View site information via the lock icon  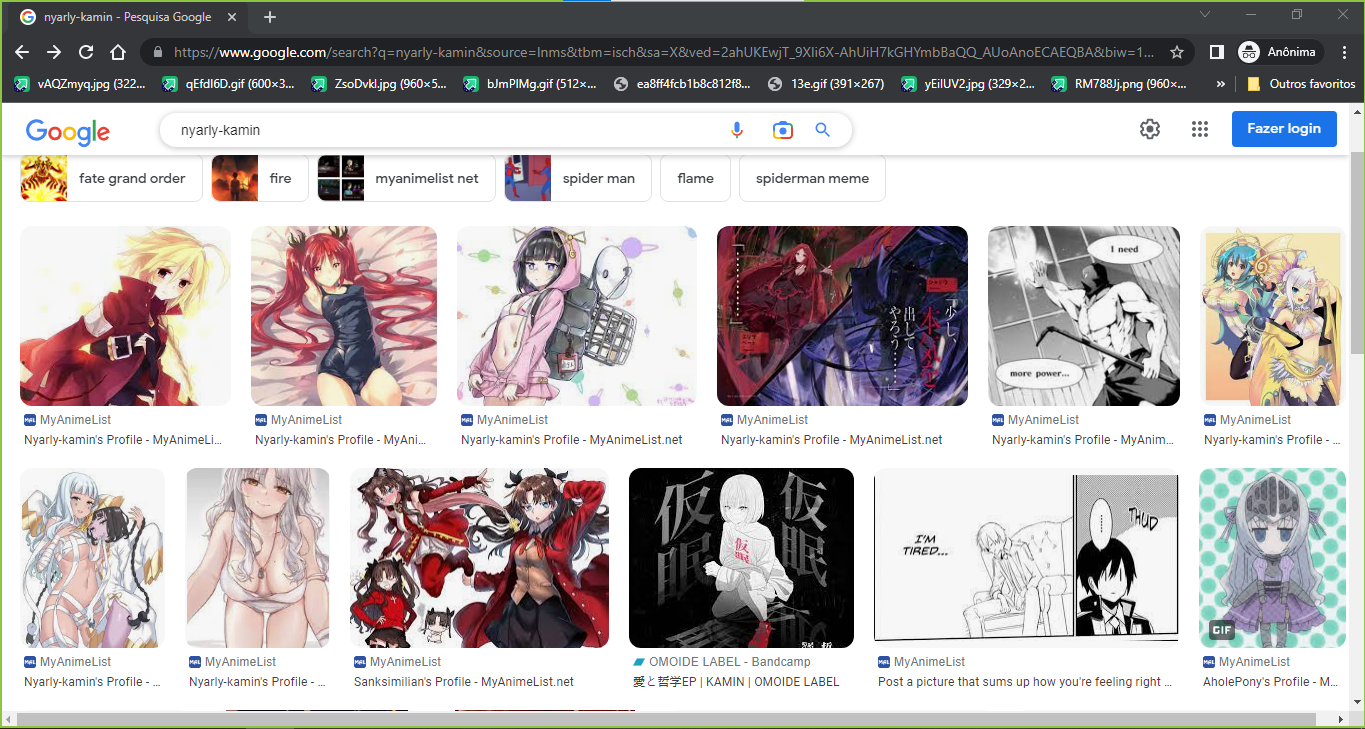coord(158,52)
